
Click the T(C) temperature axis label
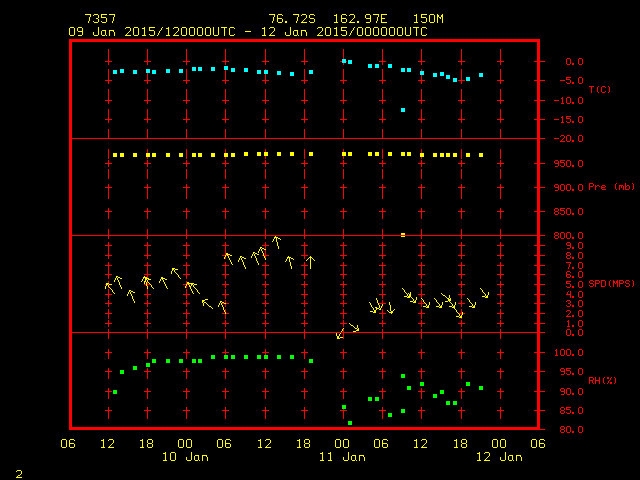tap(599, 90)
